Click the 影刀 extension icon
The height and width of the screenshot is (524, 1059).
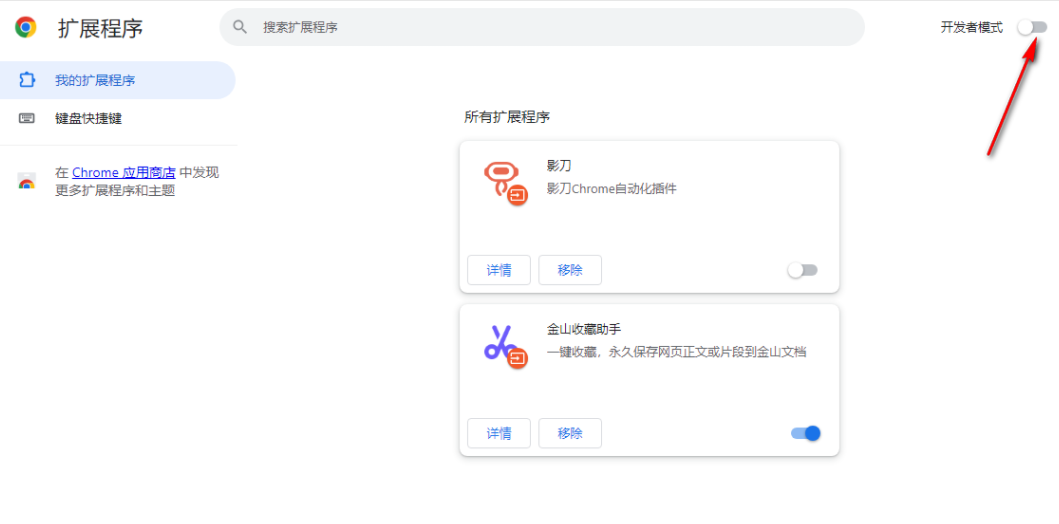point(506,183)
